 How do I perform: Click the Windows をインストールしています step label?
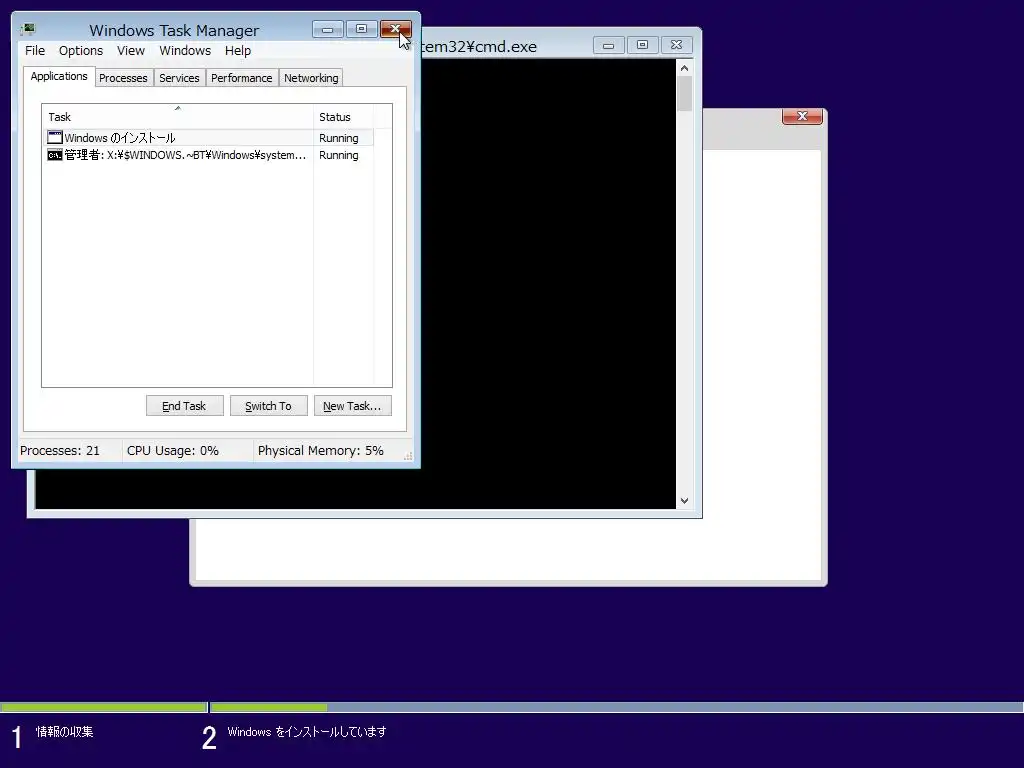pyautogui.click(x=306, y=731)
